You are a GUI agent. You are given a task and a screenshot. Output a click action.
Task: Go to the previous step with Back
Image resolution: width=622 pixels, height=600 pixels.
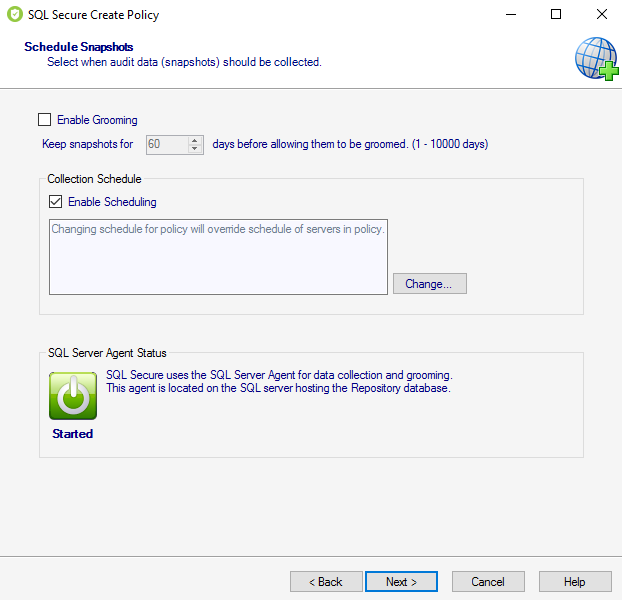tap(326, 582)
